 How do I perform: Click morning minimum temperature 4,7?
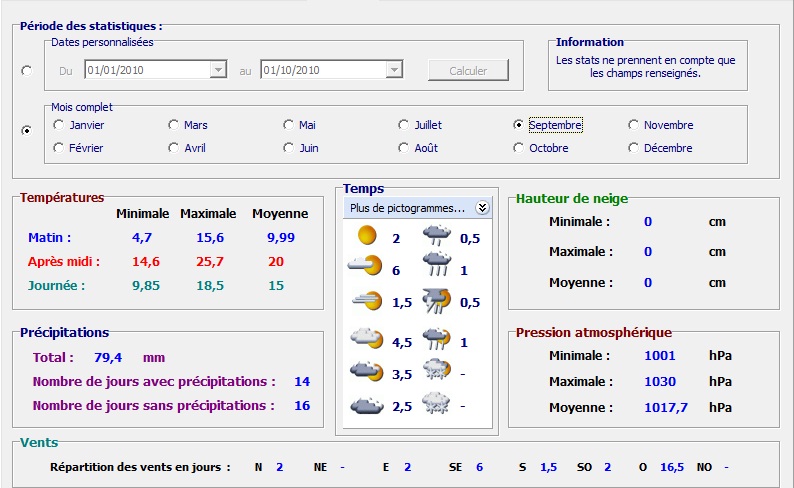point(142,237)
